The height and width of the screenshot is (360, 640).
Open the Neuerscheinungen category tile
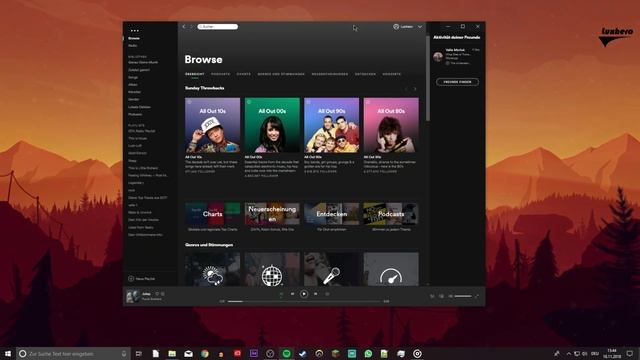[272, 213]
